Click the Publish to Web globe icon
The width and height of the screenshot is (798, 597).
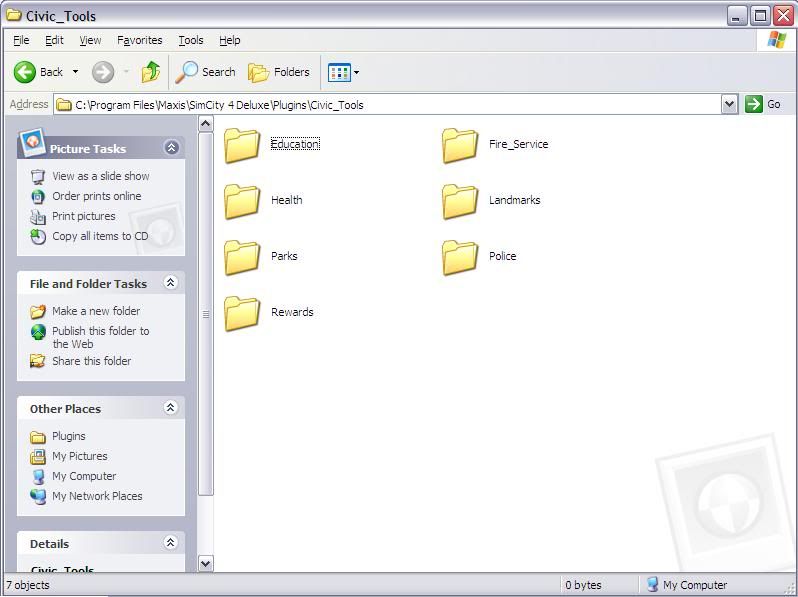[x=38, y=332]
